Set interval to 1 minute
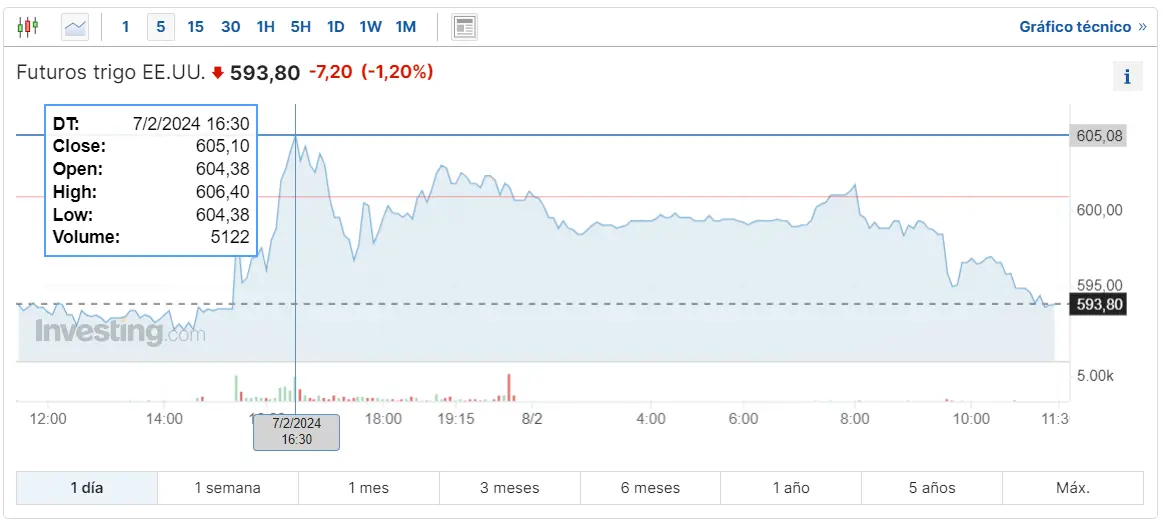This screenshot has width=1164, height=525. click(125, 27)
